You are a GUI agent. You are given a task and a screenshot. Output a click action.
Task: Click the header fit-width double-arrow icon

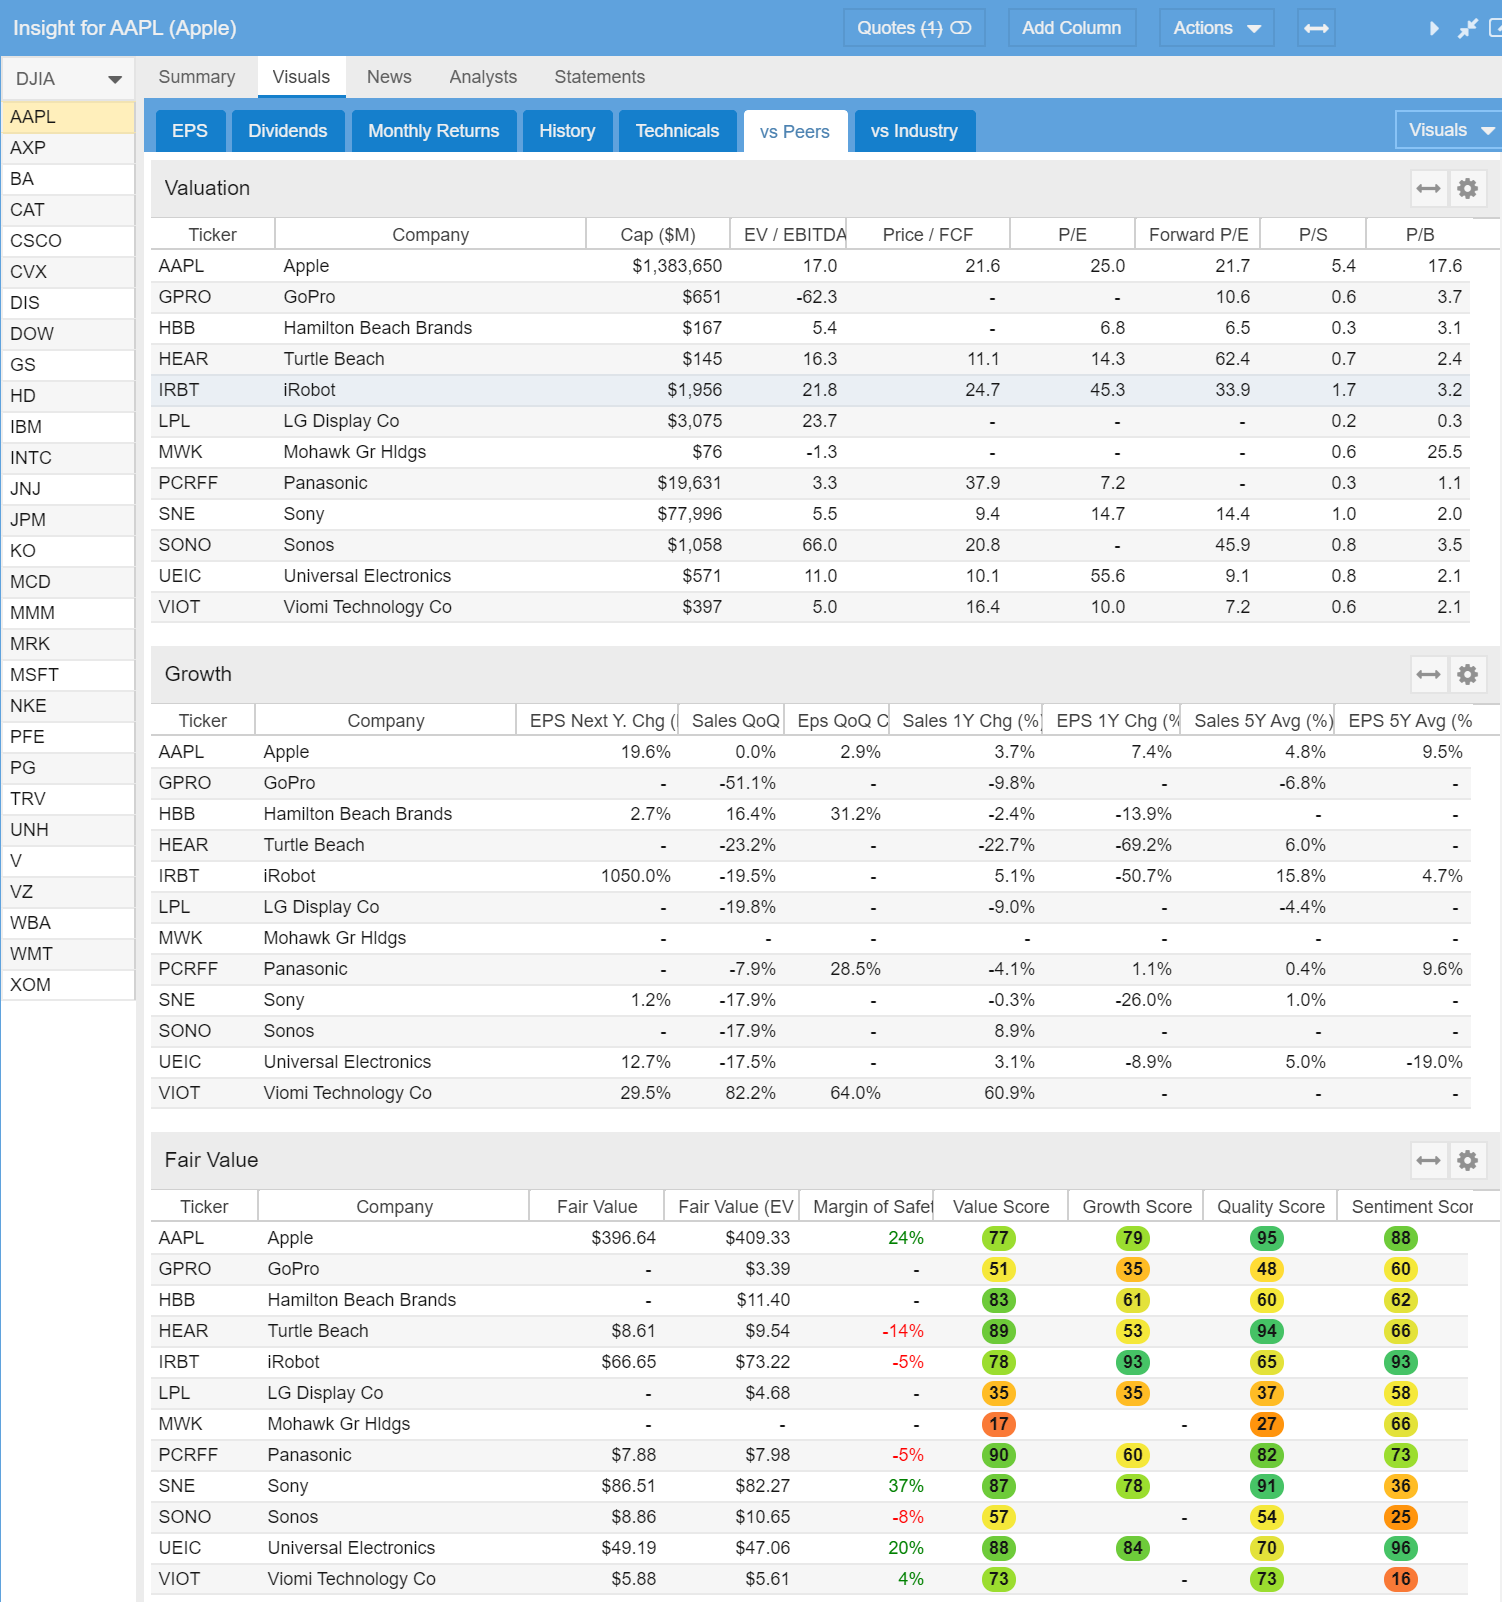1316,28
